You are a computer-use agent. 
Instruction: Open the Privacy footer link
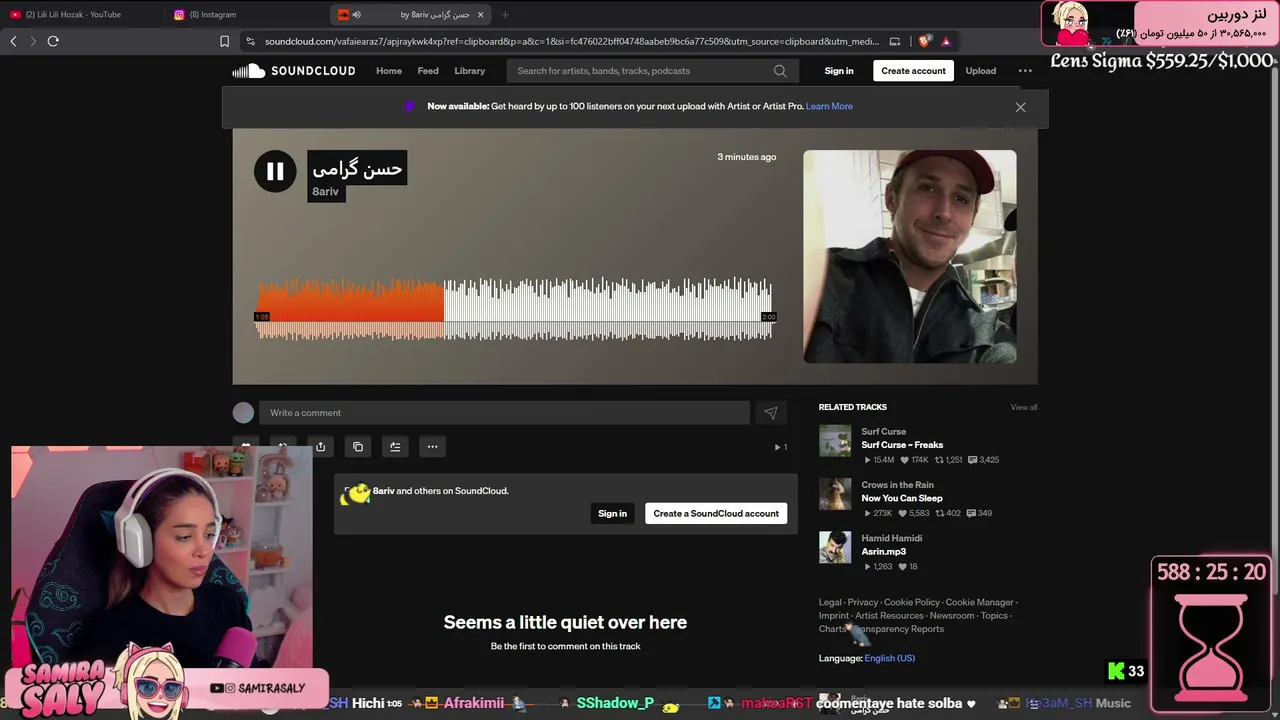pyautogui.click(x=863, y=602)
